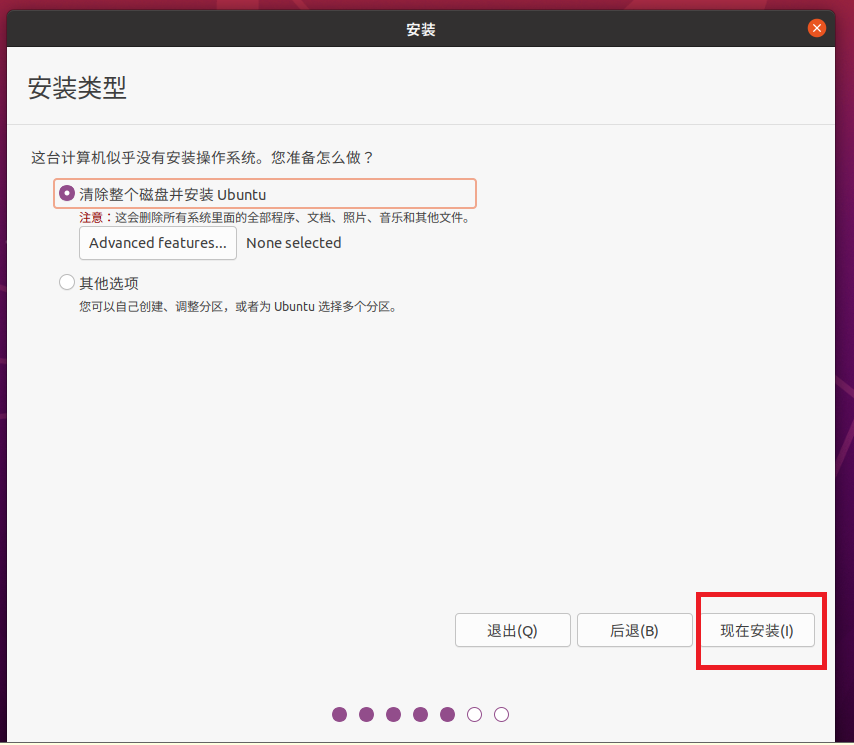Viewport: 854px width, 745px height.
Task: Close the installer with the orange X button
Action: pyautogui.click(x=817, y=29)
